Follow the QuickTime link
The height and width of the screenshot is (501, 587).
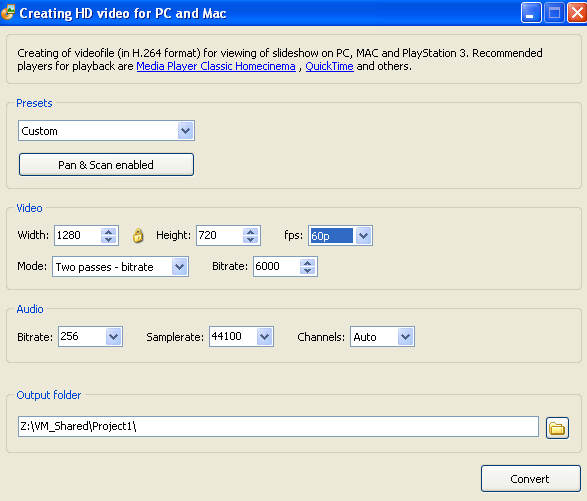tap(329, 66)
